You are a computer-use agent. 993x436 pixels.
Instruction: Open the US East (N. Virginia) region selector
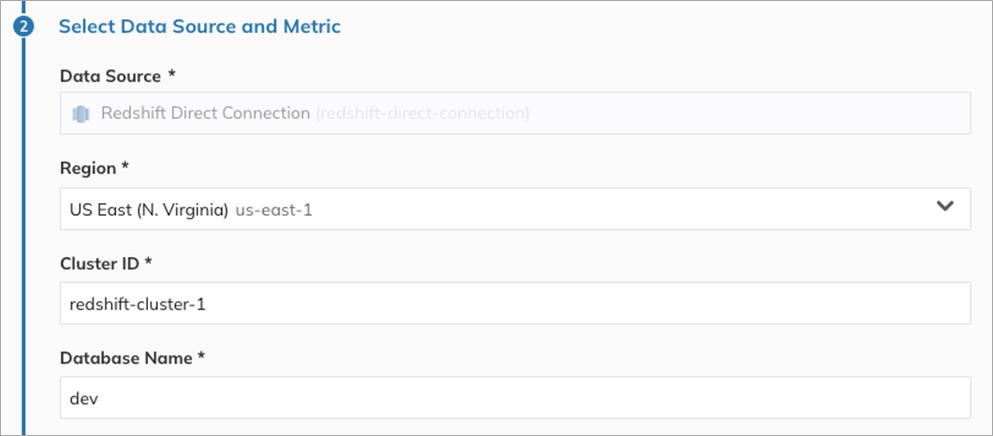[x=500, y=208]
